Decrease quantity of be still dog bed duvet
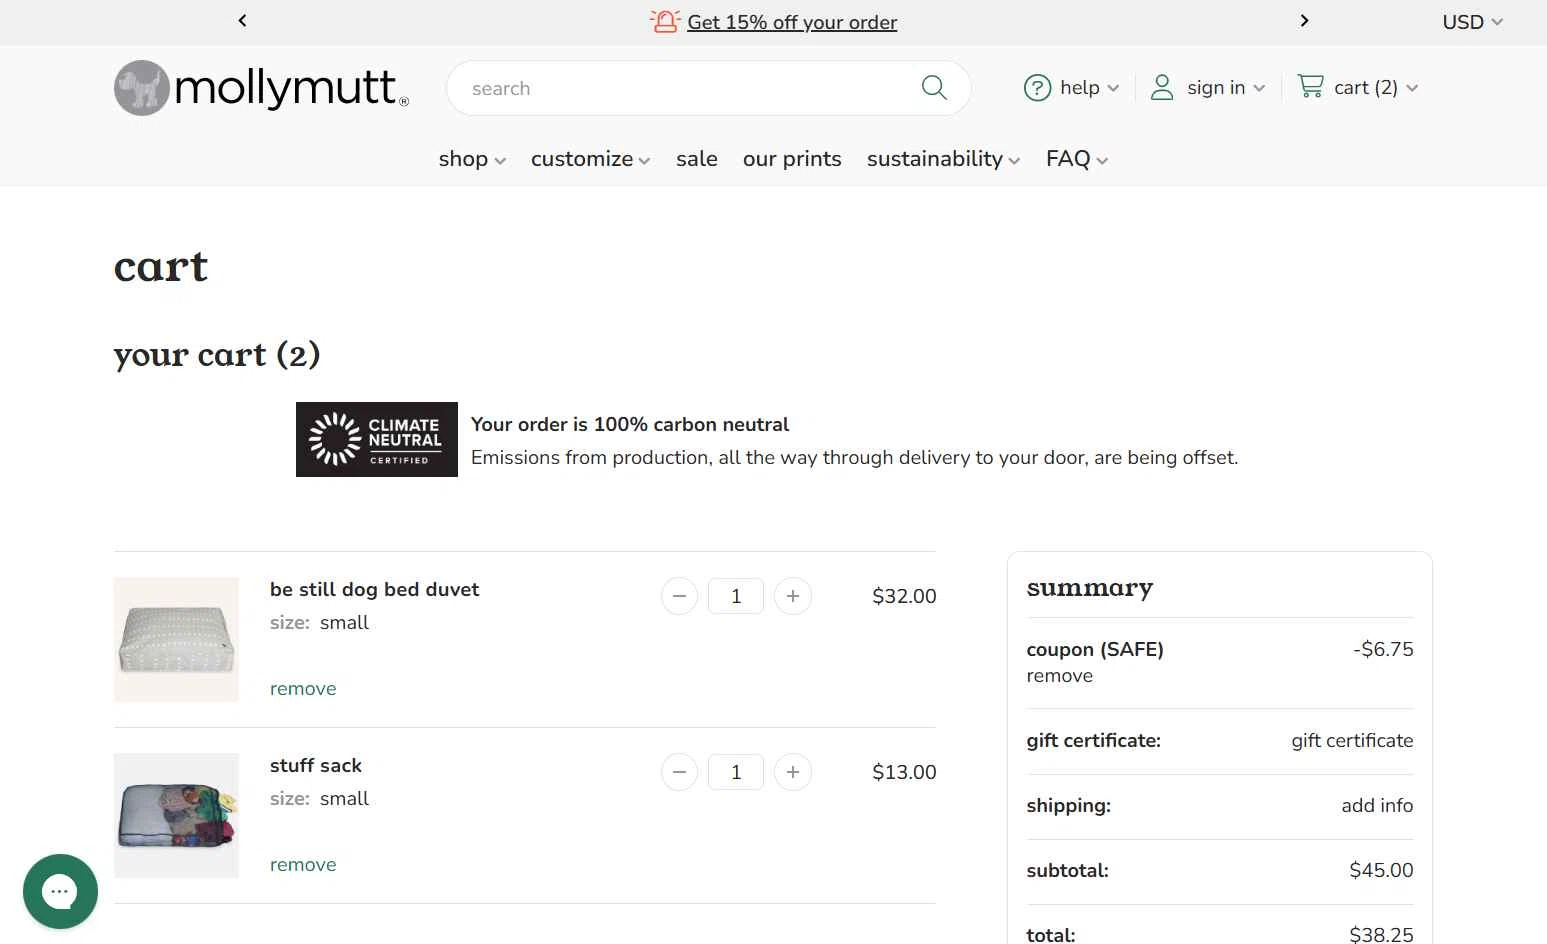This screenshot has height=944, width=1547. (679, 596)
